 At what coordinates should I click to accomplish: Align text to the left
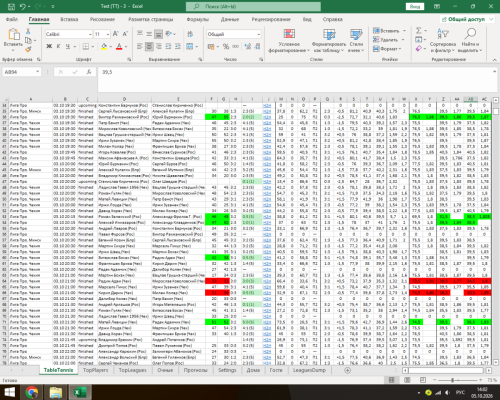[140, 46]
